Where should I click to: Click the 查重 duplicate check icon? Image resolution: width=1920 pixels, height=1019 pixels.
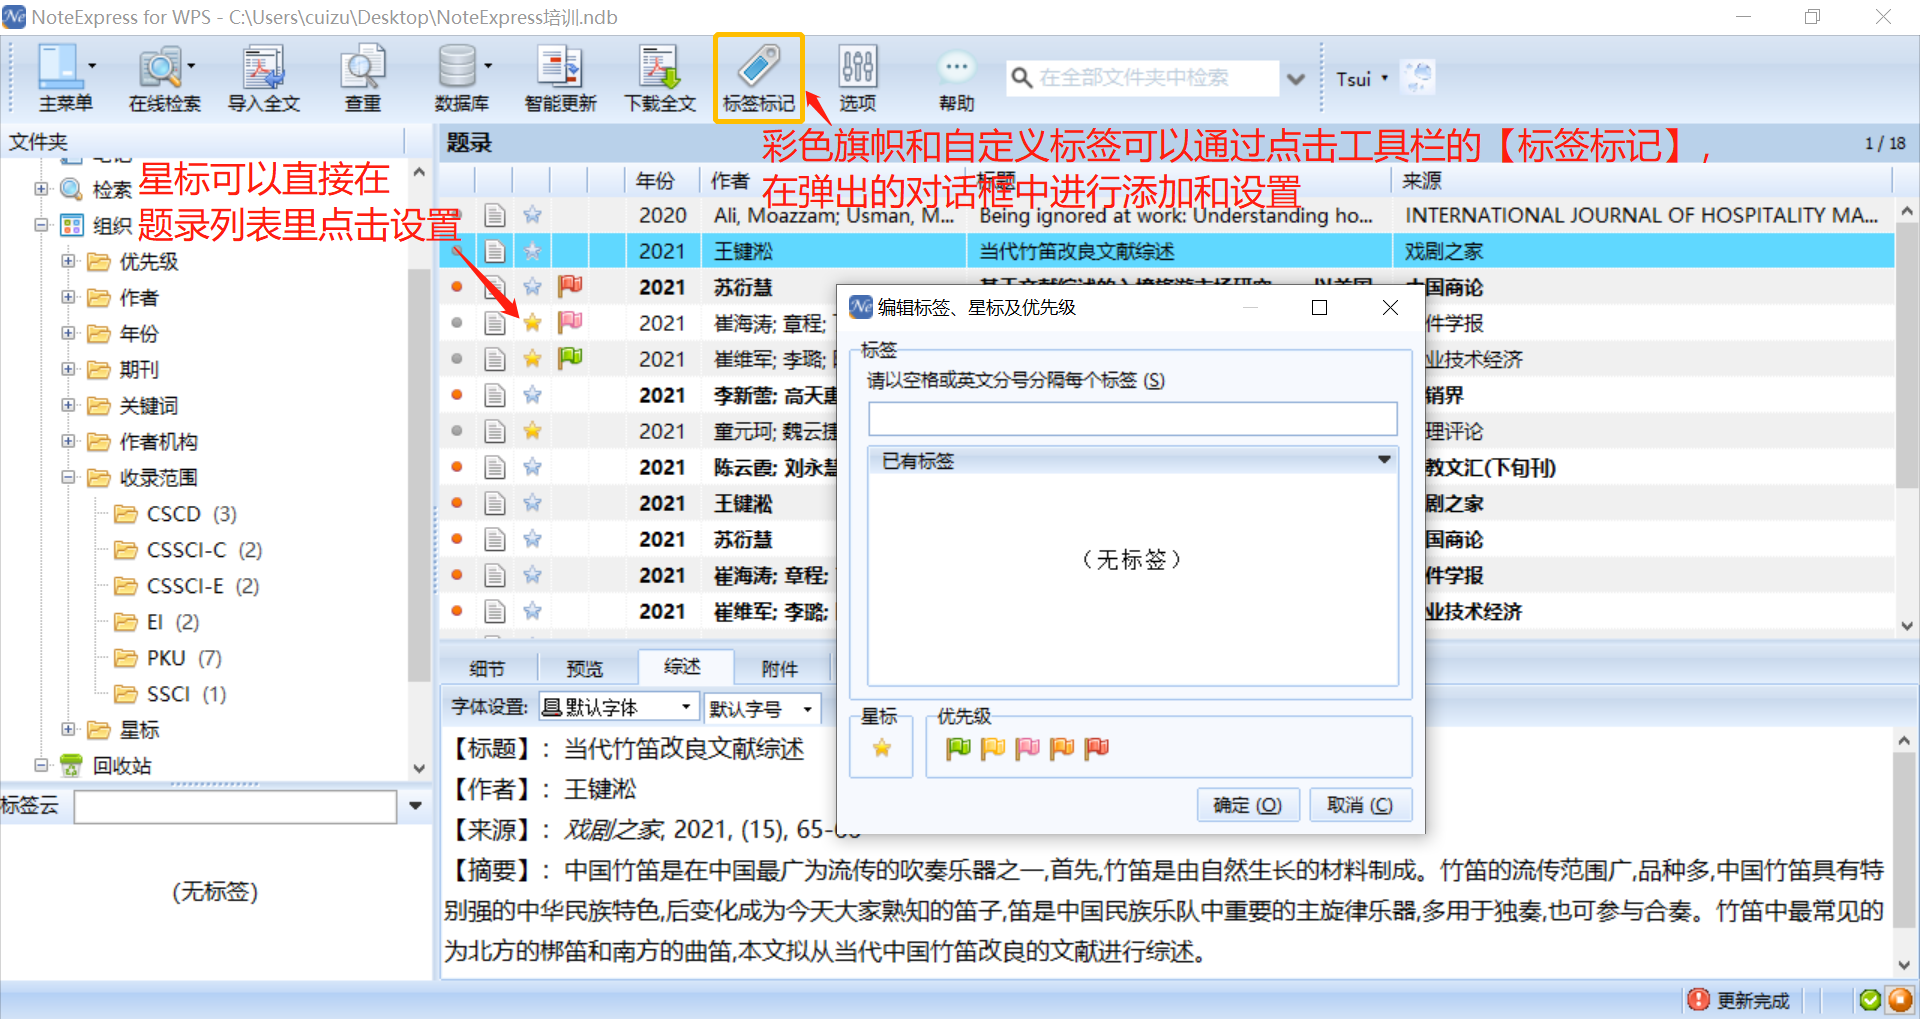tap(362, 75)
